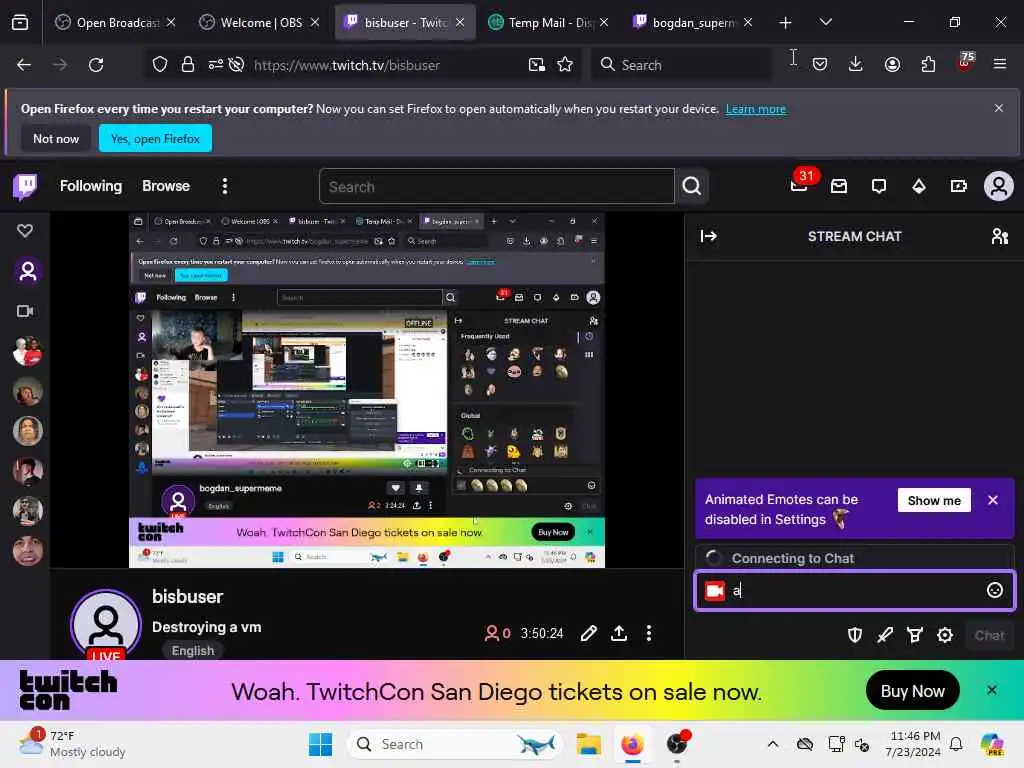Click the Twitch logo home icon
This screenshot has height=768, width=1024.
pyautogui.click(x=25, y=187)
